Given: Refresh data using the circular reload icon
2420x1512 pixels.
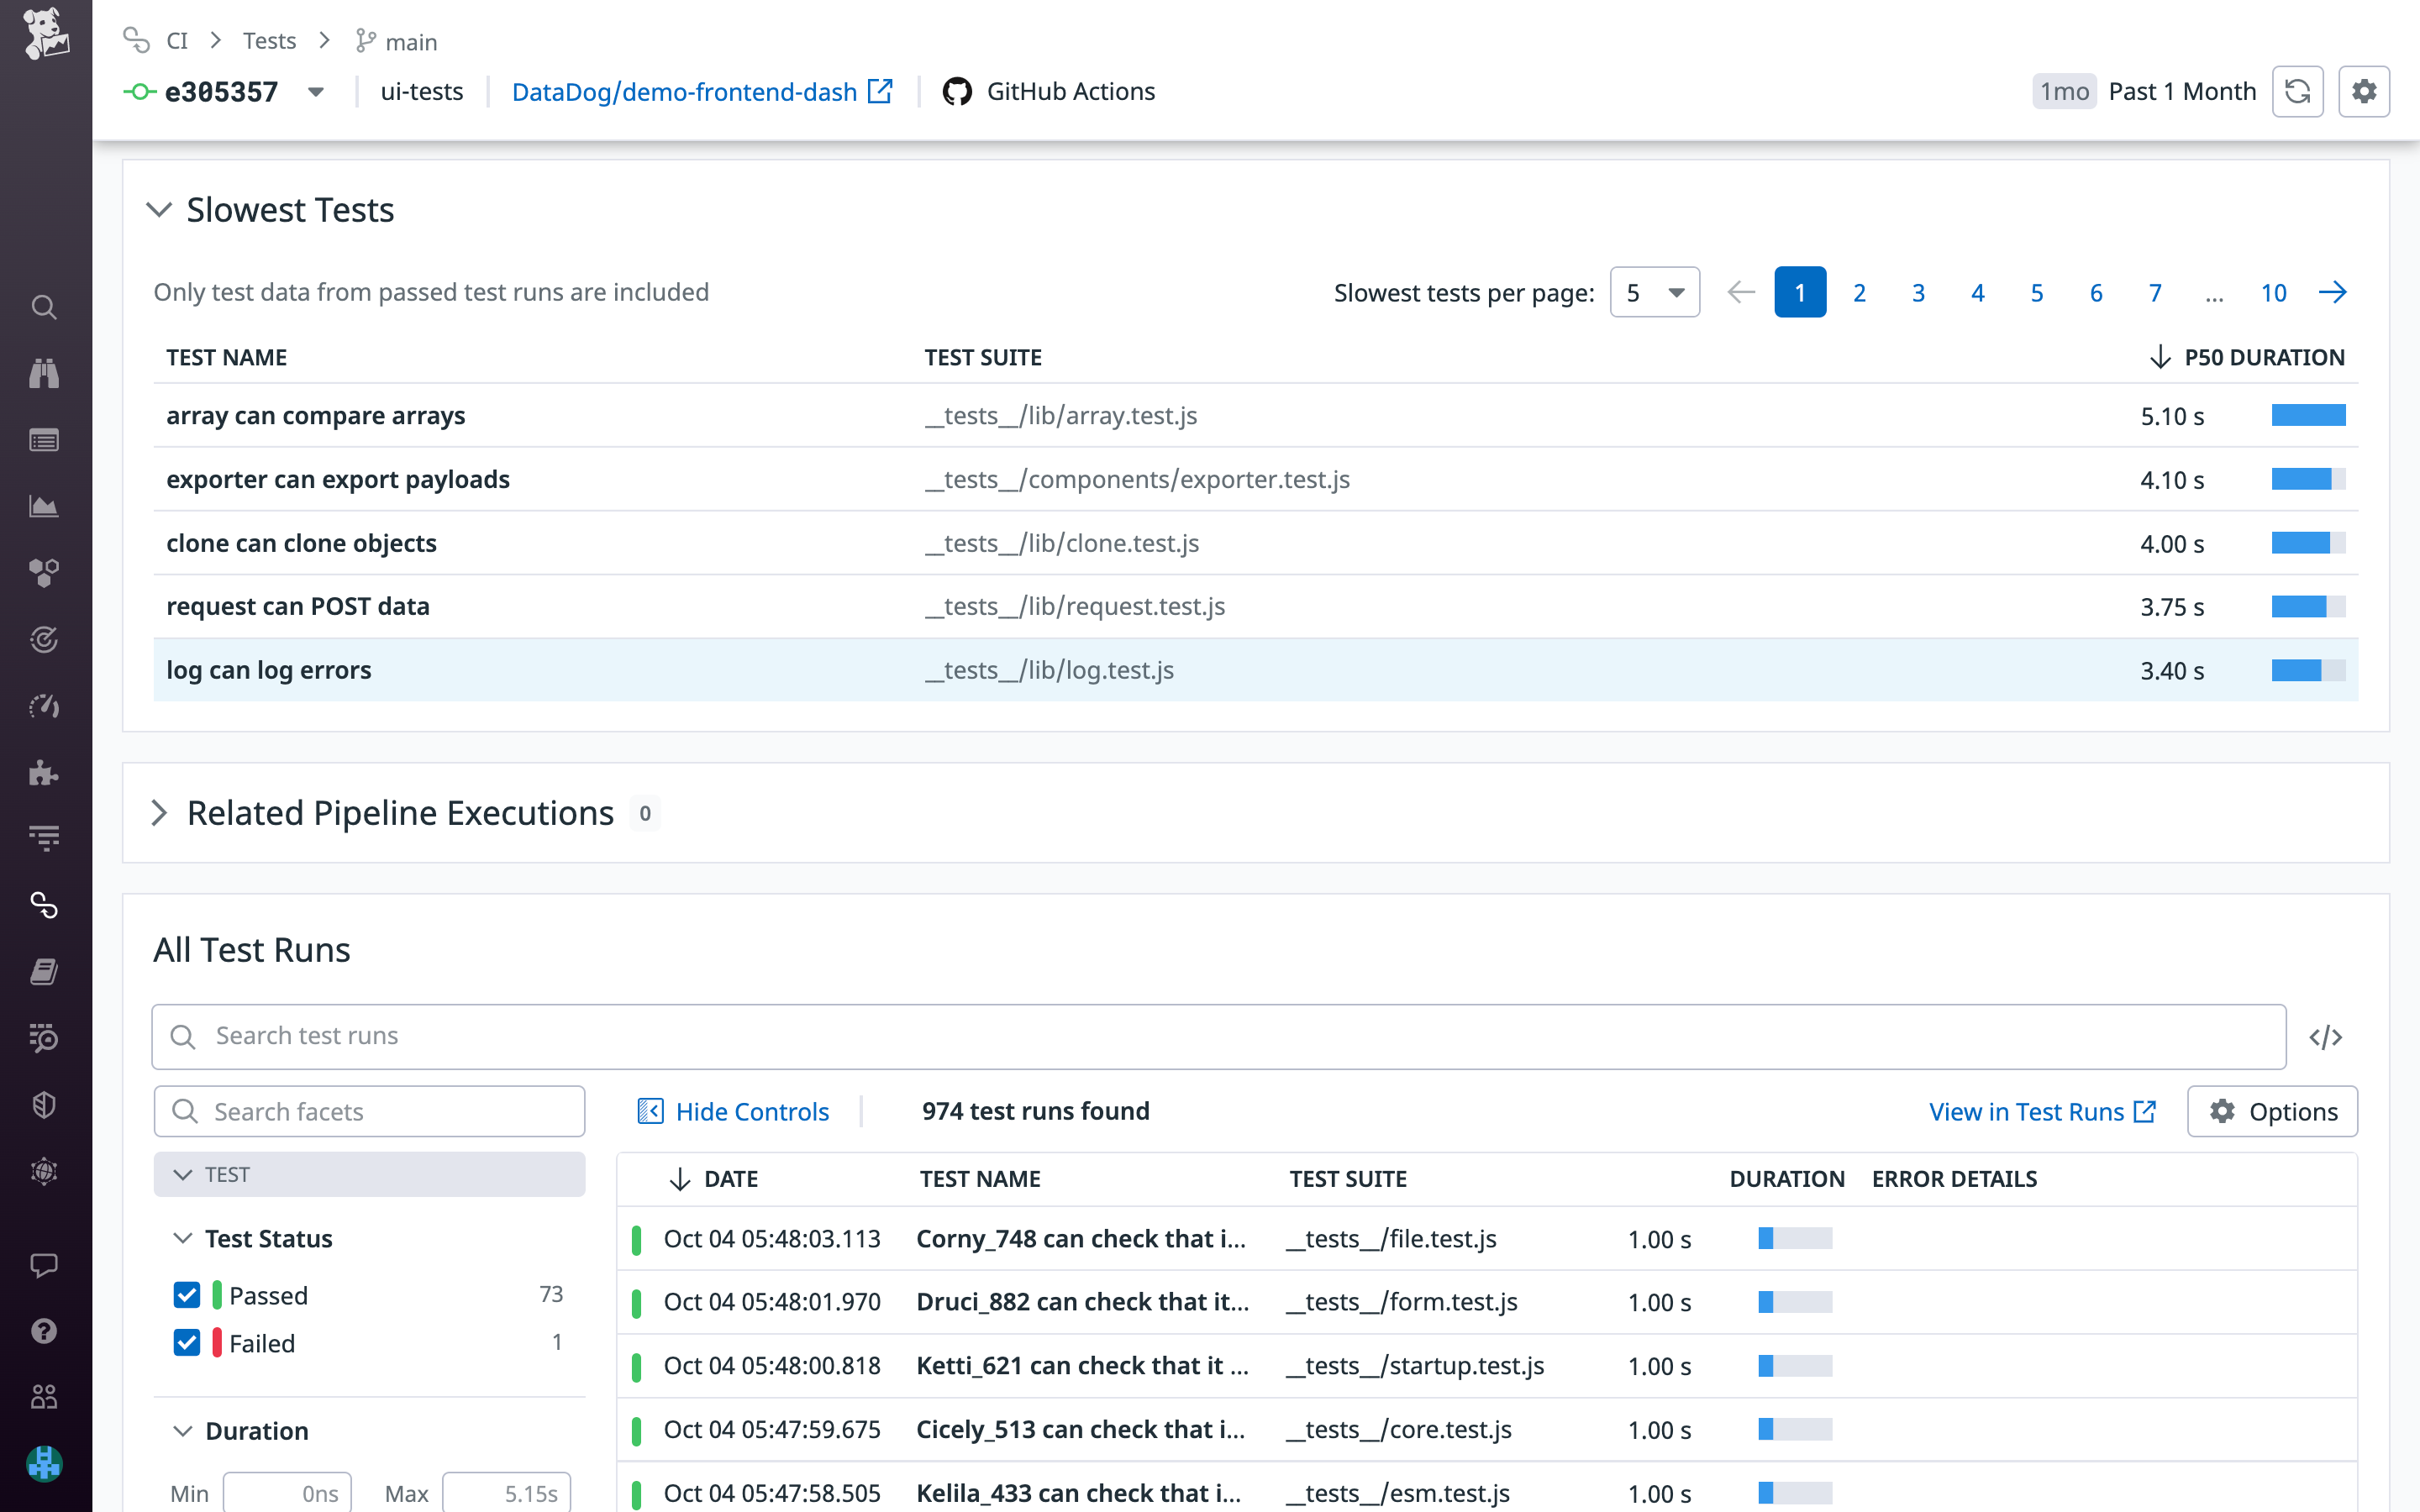Looking at the screenshot, I should [2297, 91].
